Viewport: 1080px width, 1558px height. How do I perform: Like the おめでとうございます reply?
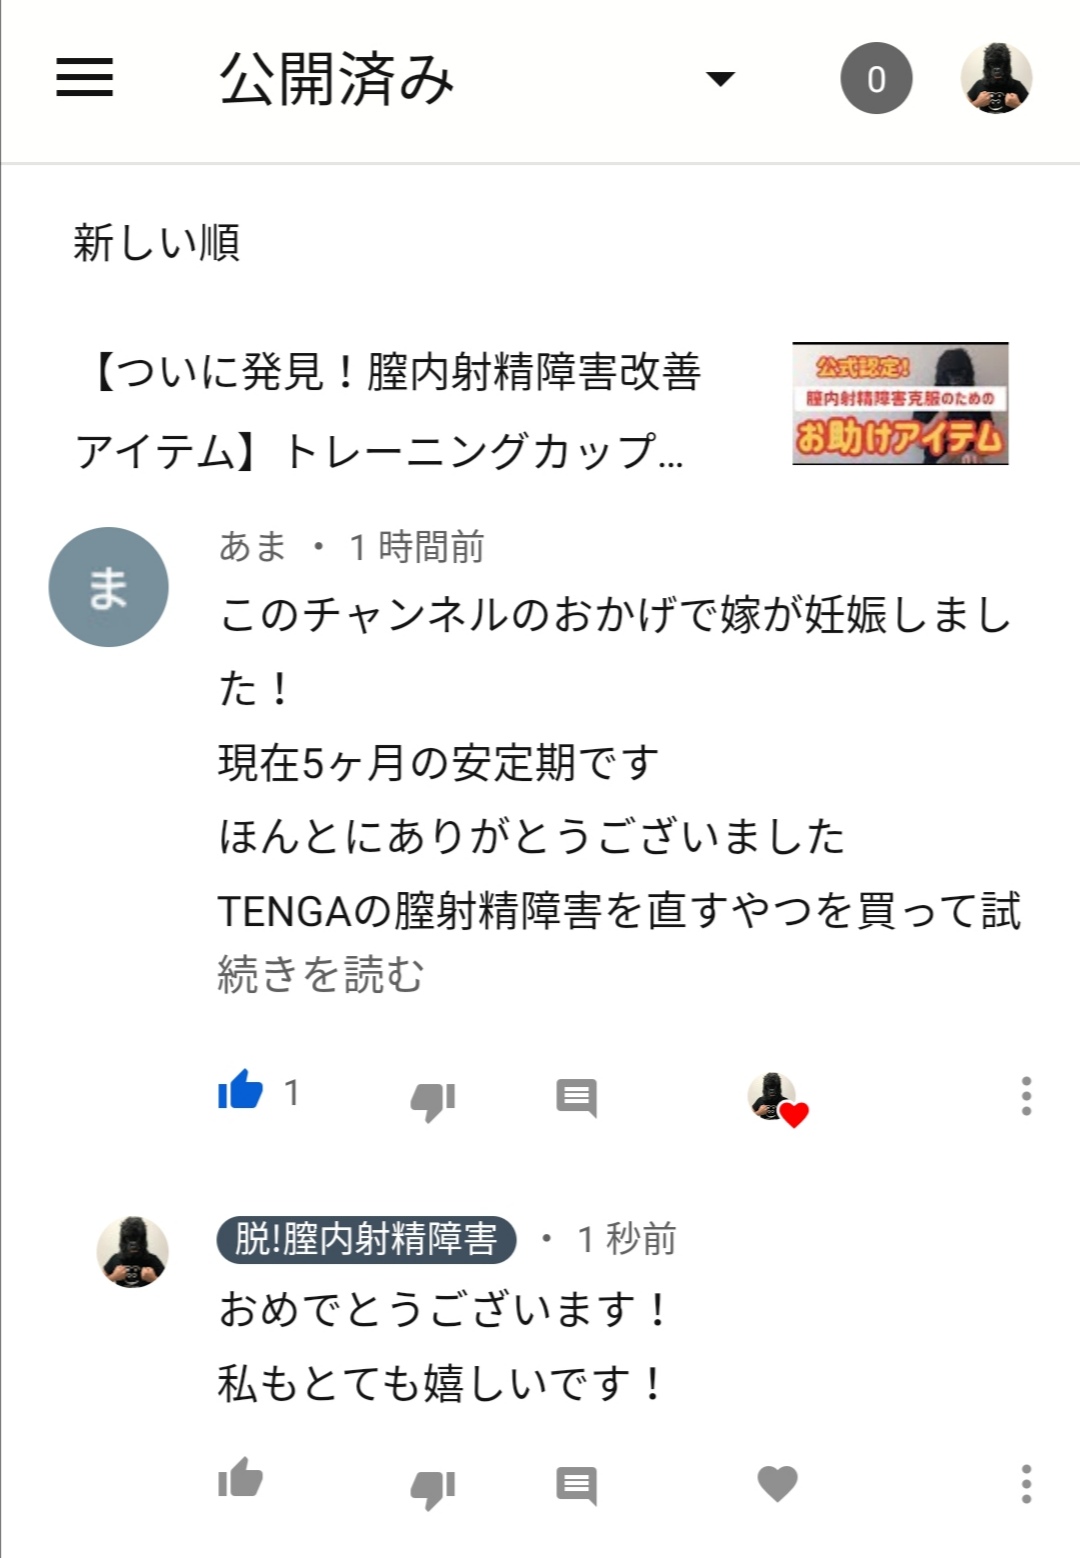pyautogui.click(x=241, y=1478)
